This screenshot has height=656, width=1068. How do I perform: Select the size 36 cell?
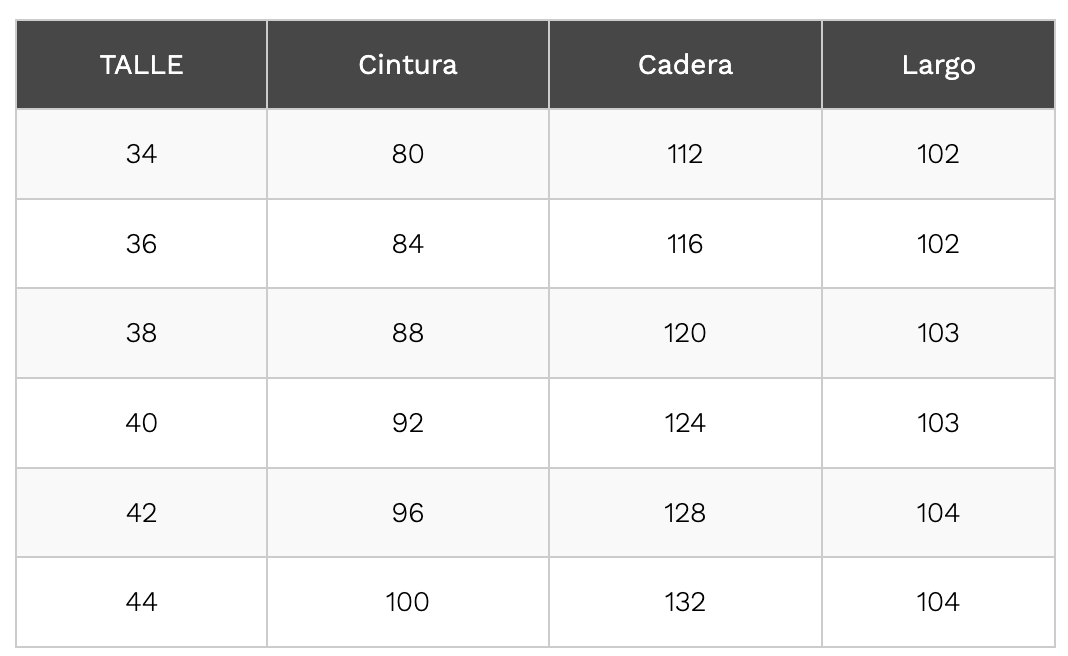[142, 244]
